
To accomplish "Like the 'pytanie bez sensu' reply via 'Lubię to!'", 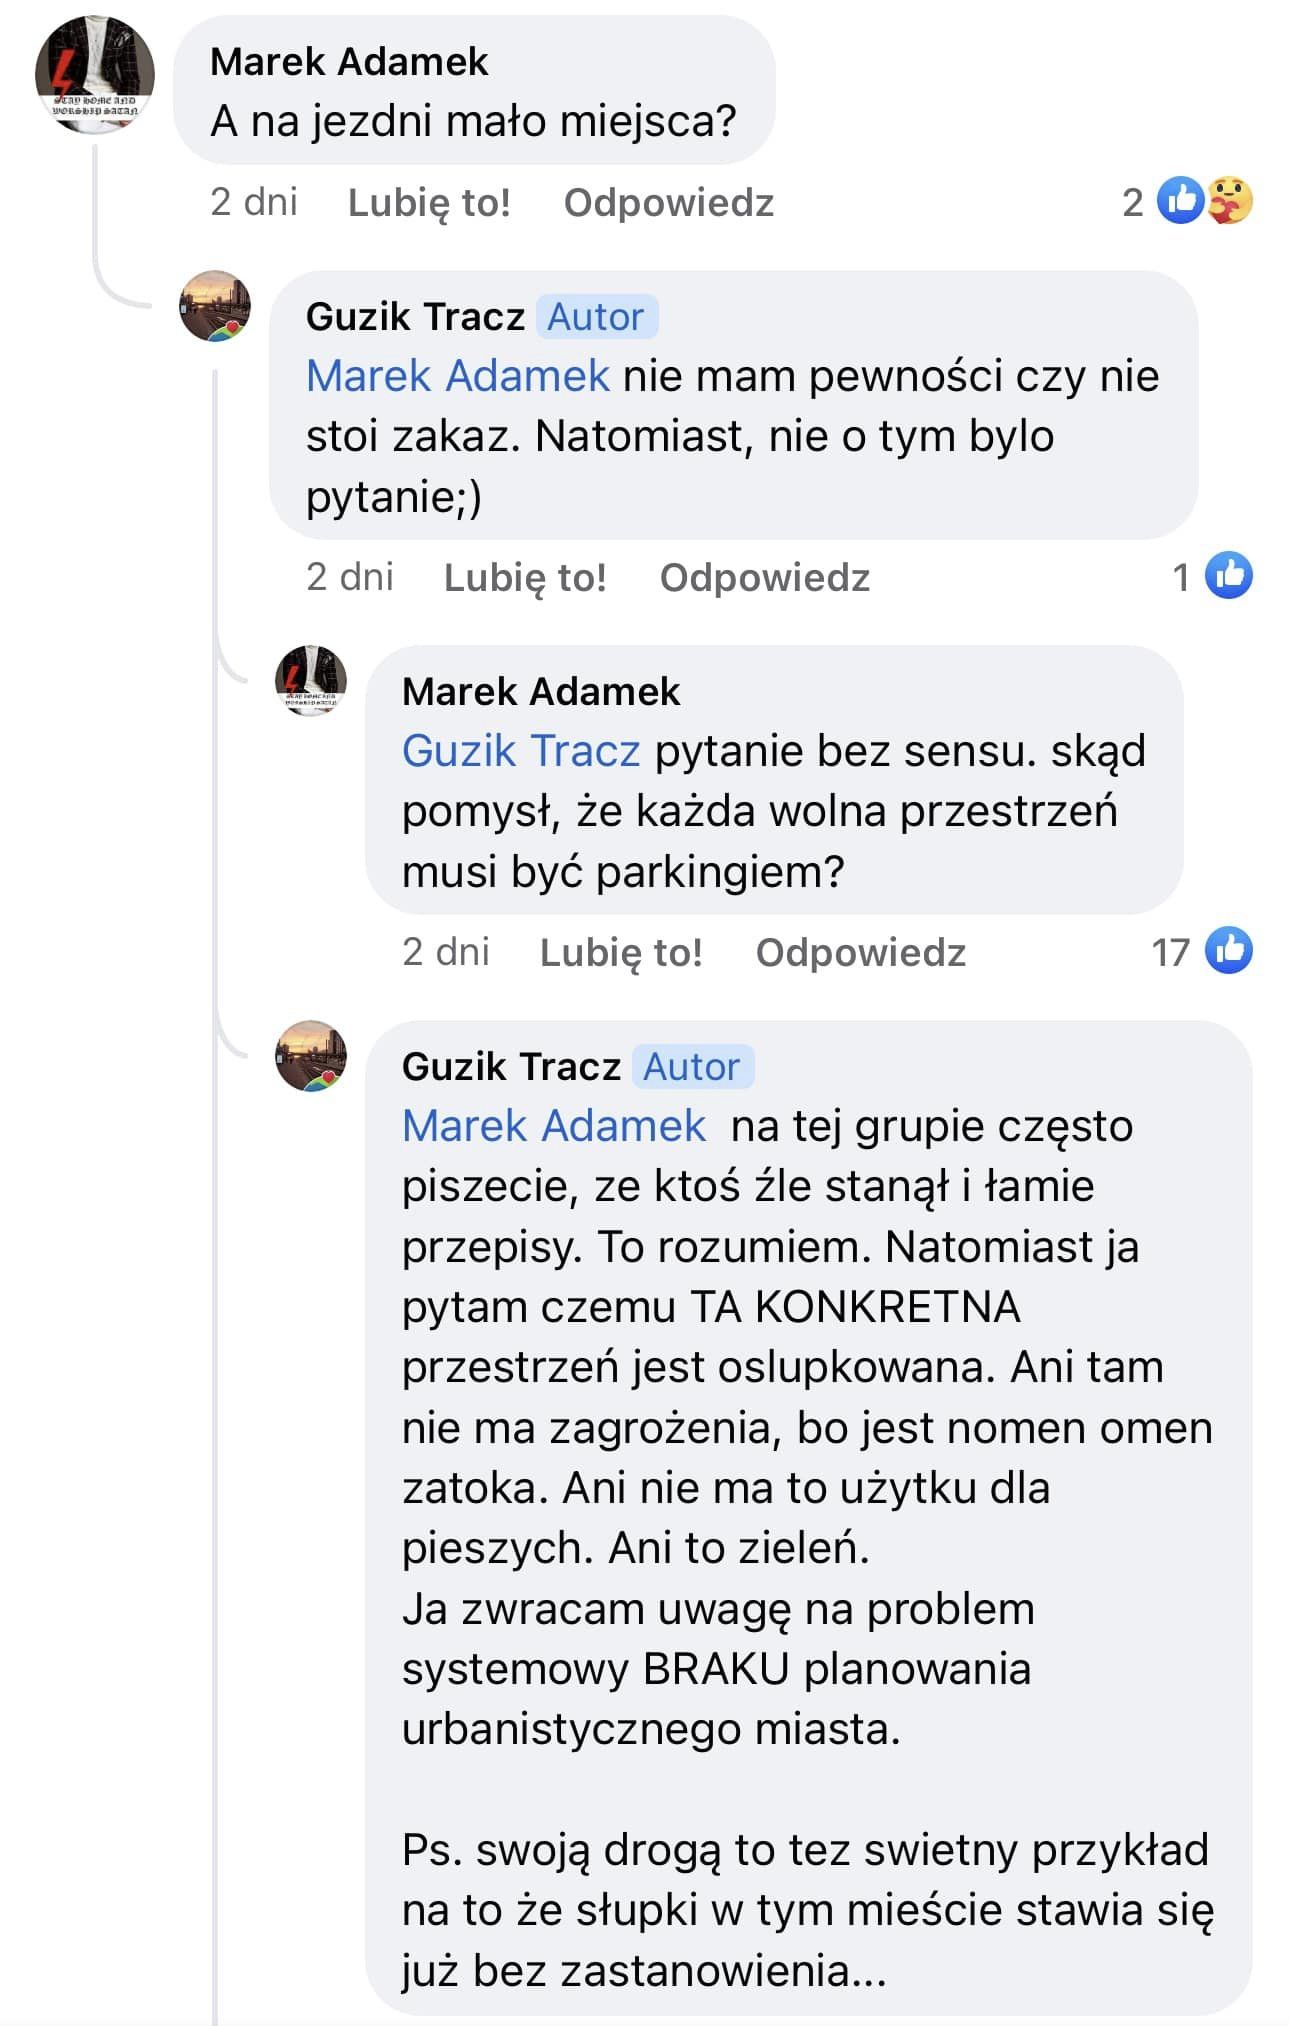I will click(x=621, y=952).
